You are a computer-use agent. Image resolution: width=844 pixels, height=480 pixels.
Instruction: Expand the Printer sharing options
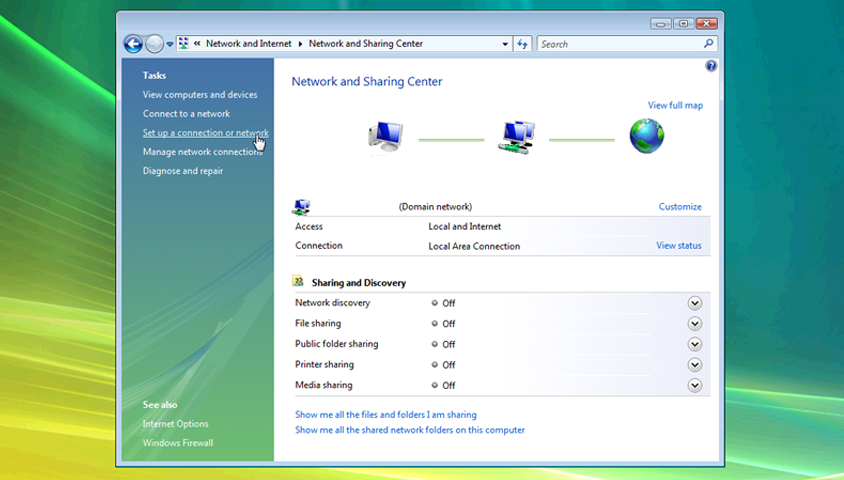(695, 365)
